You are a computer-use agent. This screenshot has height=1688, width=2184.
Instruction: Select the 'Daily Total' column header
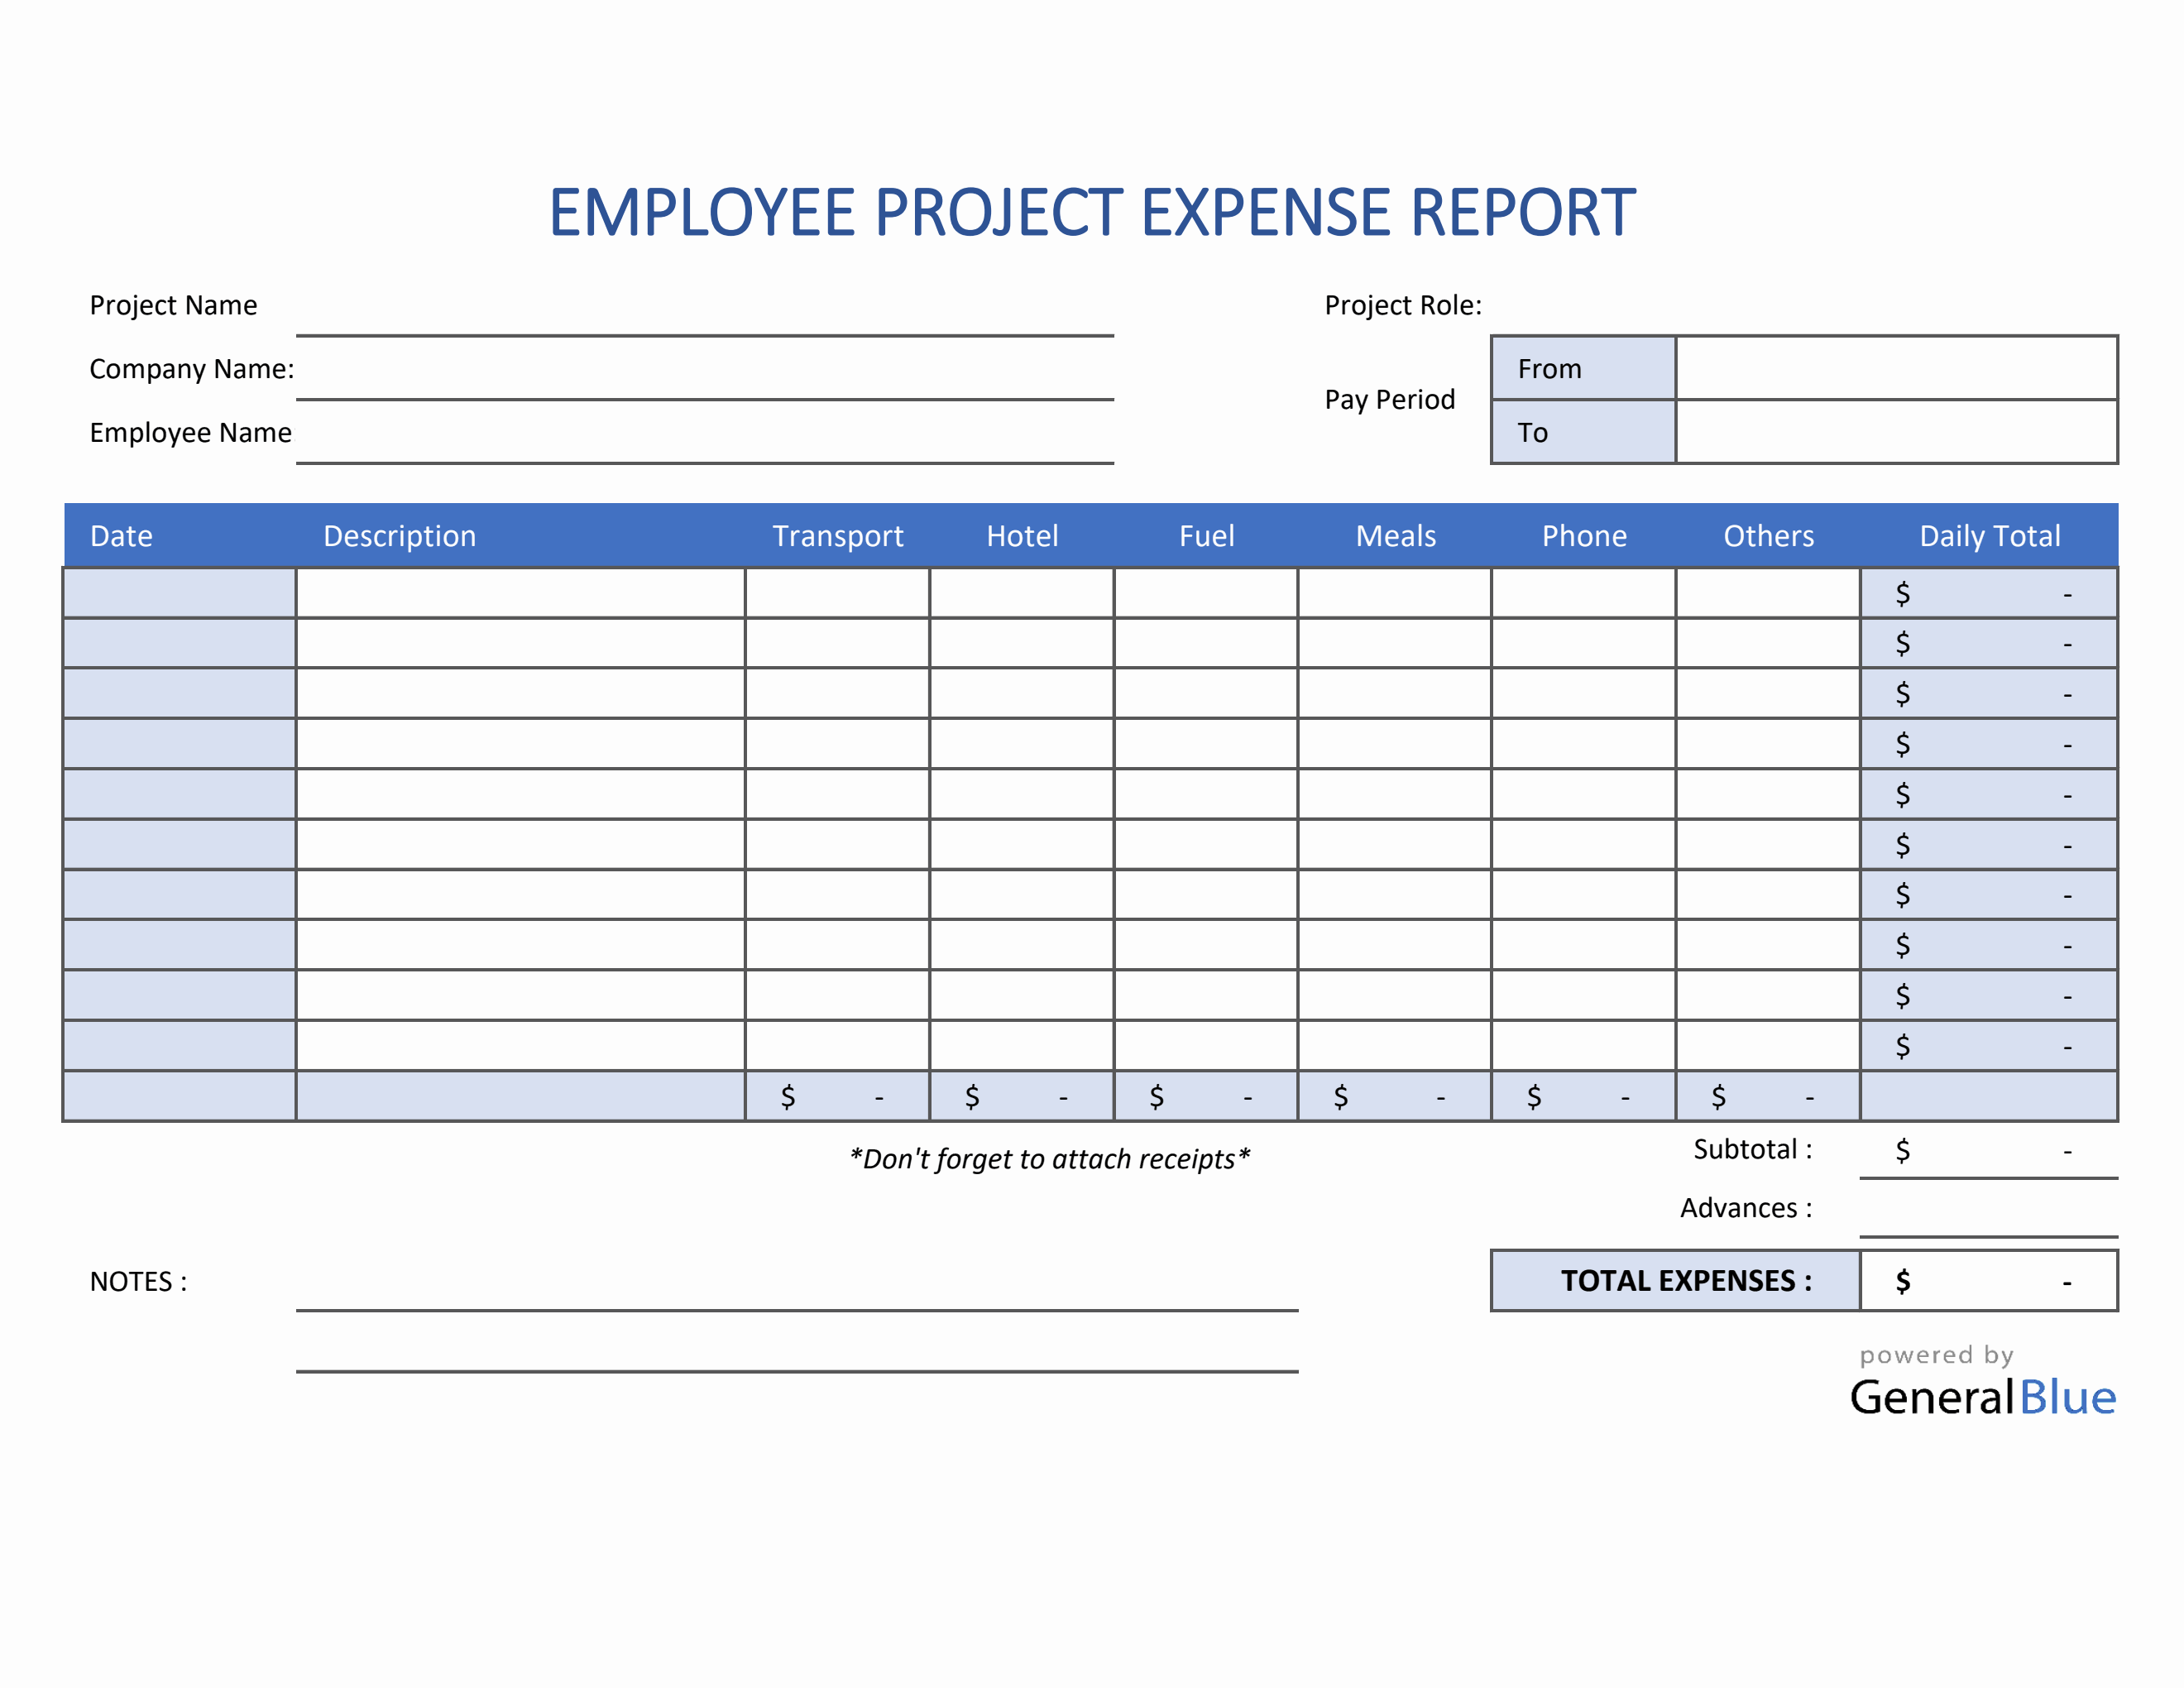pos(1990,536)
